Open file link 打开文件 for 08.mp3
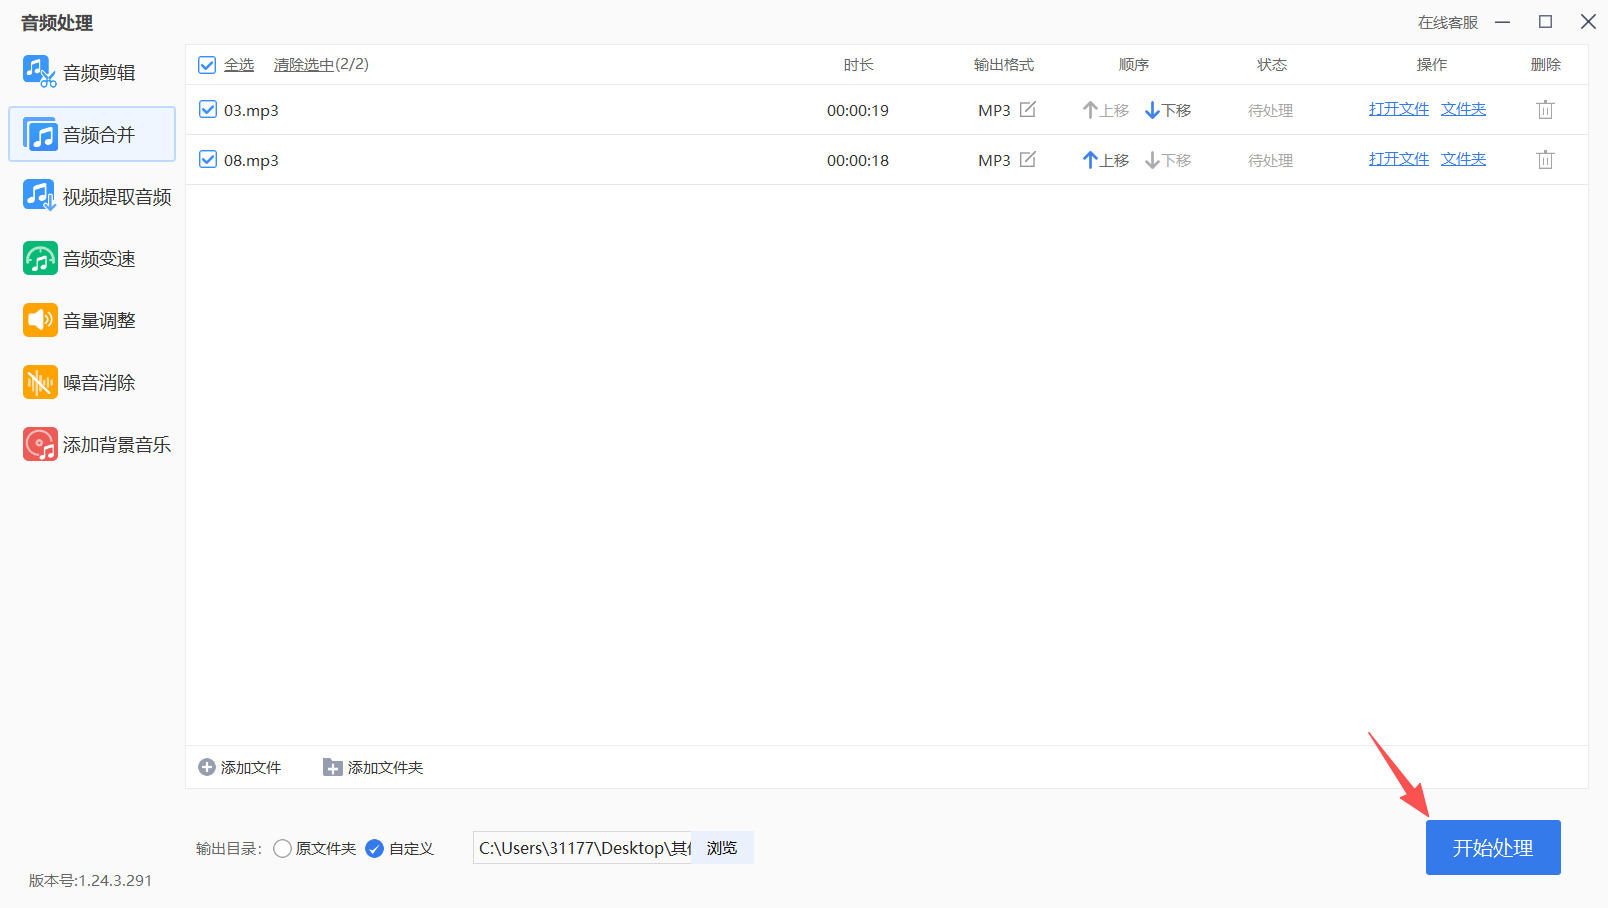The height and width of the screenshot is (908, 1608). 1398,159
